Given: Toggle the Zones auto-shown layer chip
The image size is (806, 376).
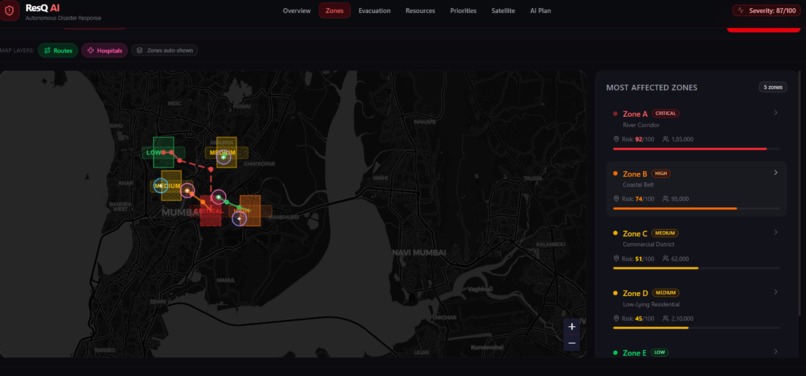Looking at the screenshot, I should (164, 50).
